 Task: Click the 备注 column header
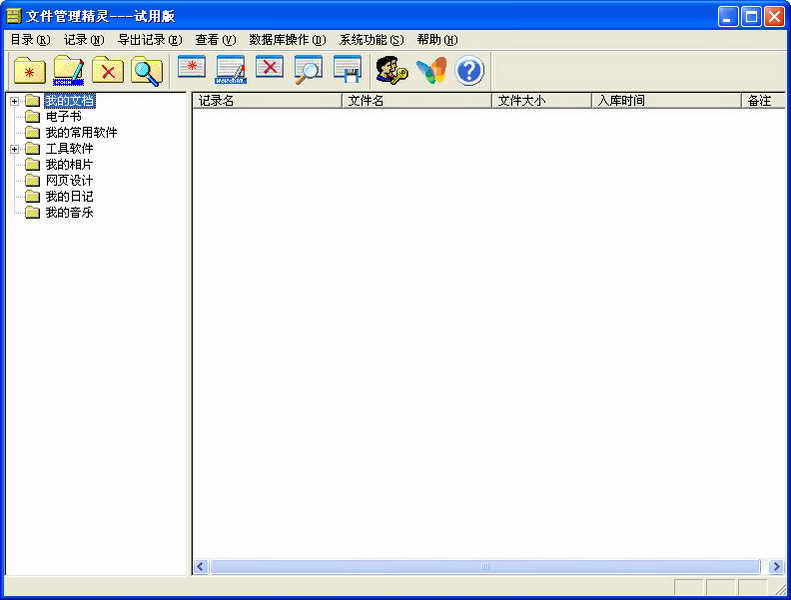[x=763, y=101]
